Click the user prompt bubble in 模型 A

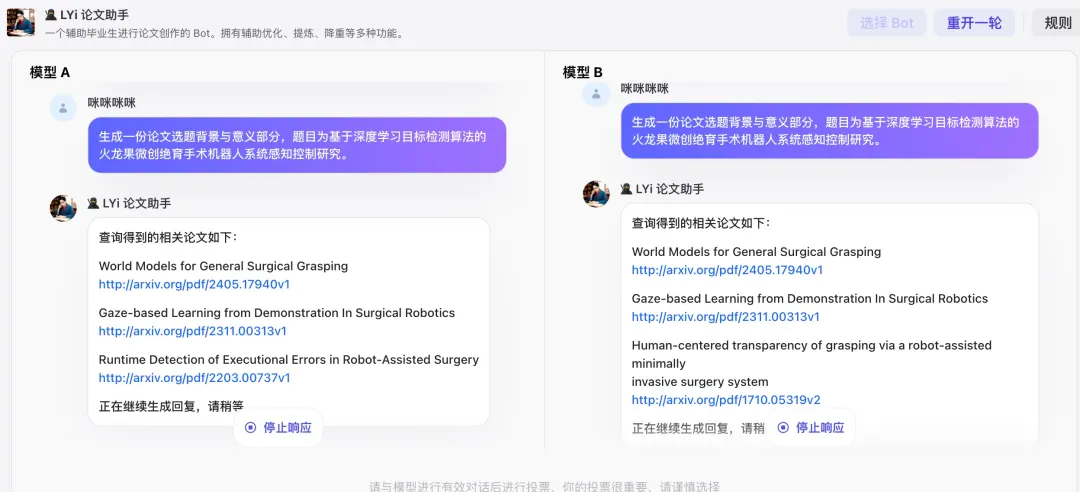[297, 145]
